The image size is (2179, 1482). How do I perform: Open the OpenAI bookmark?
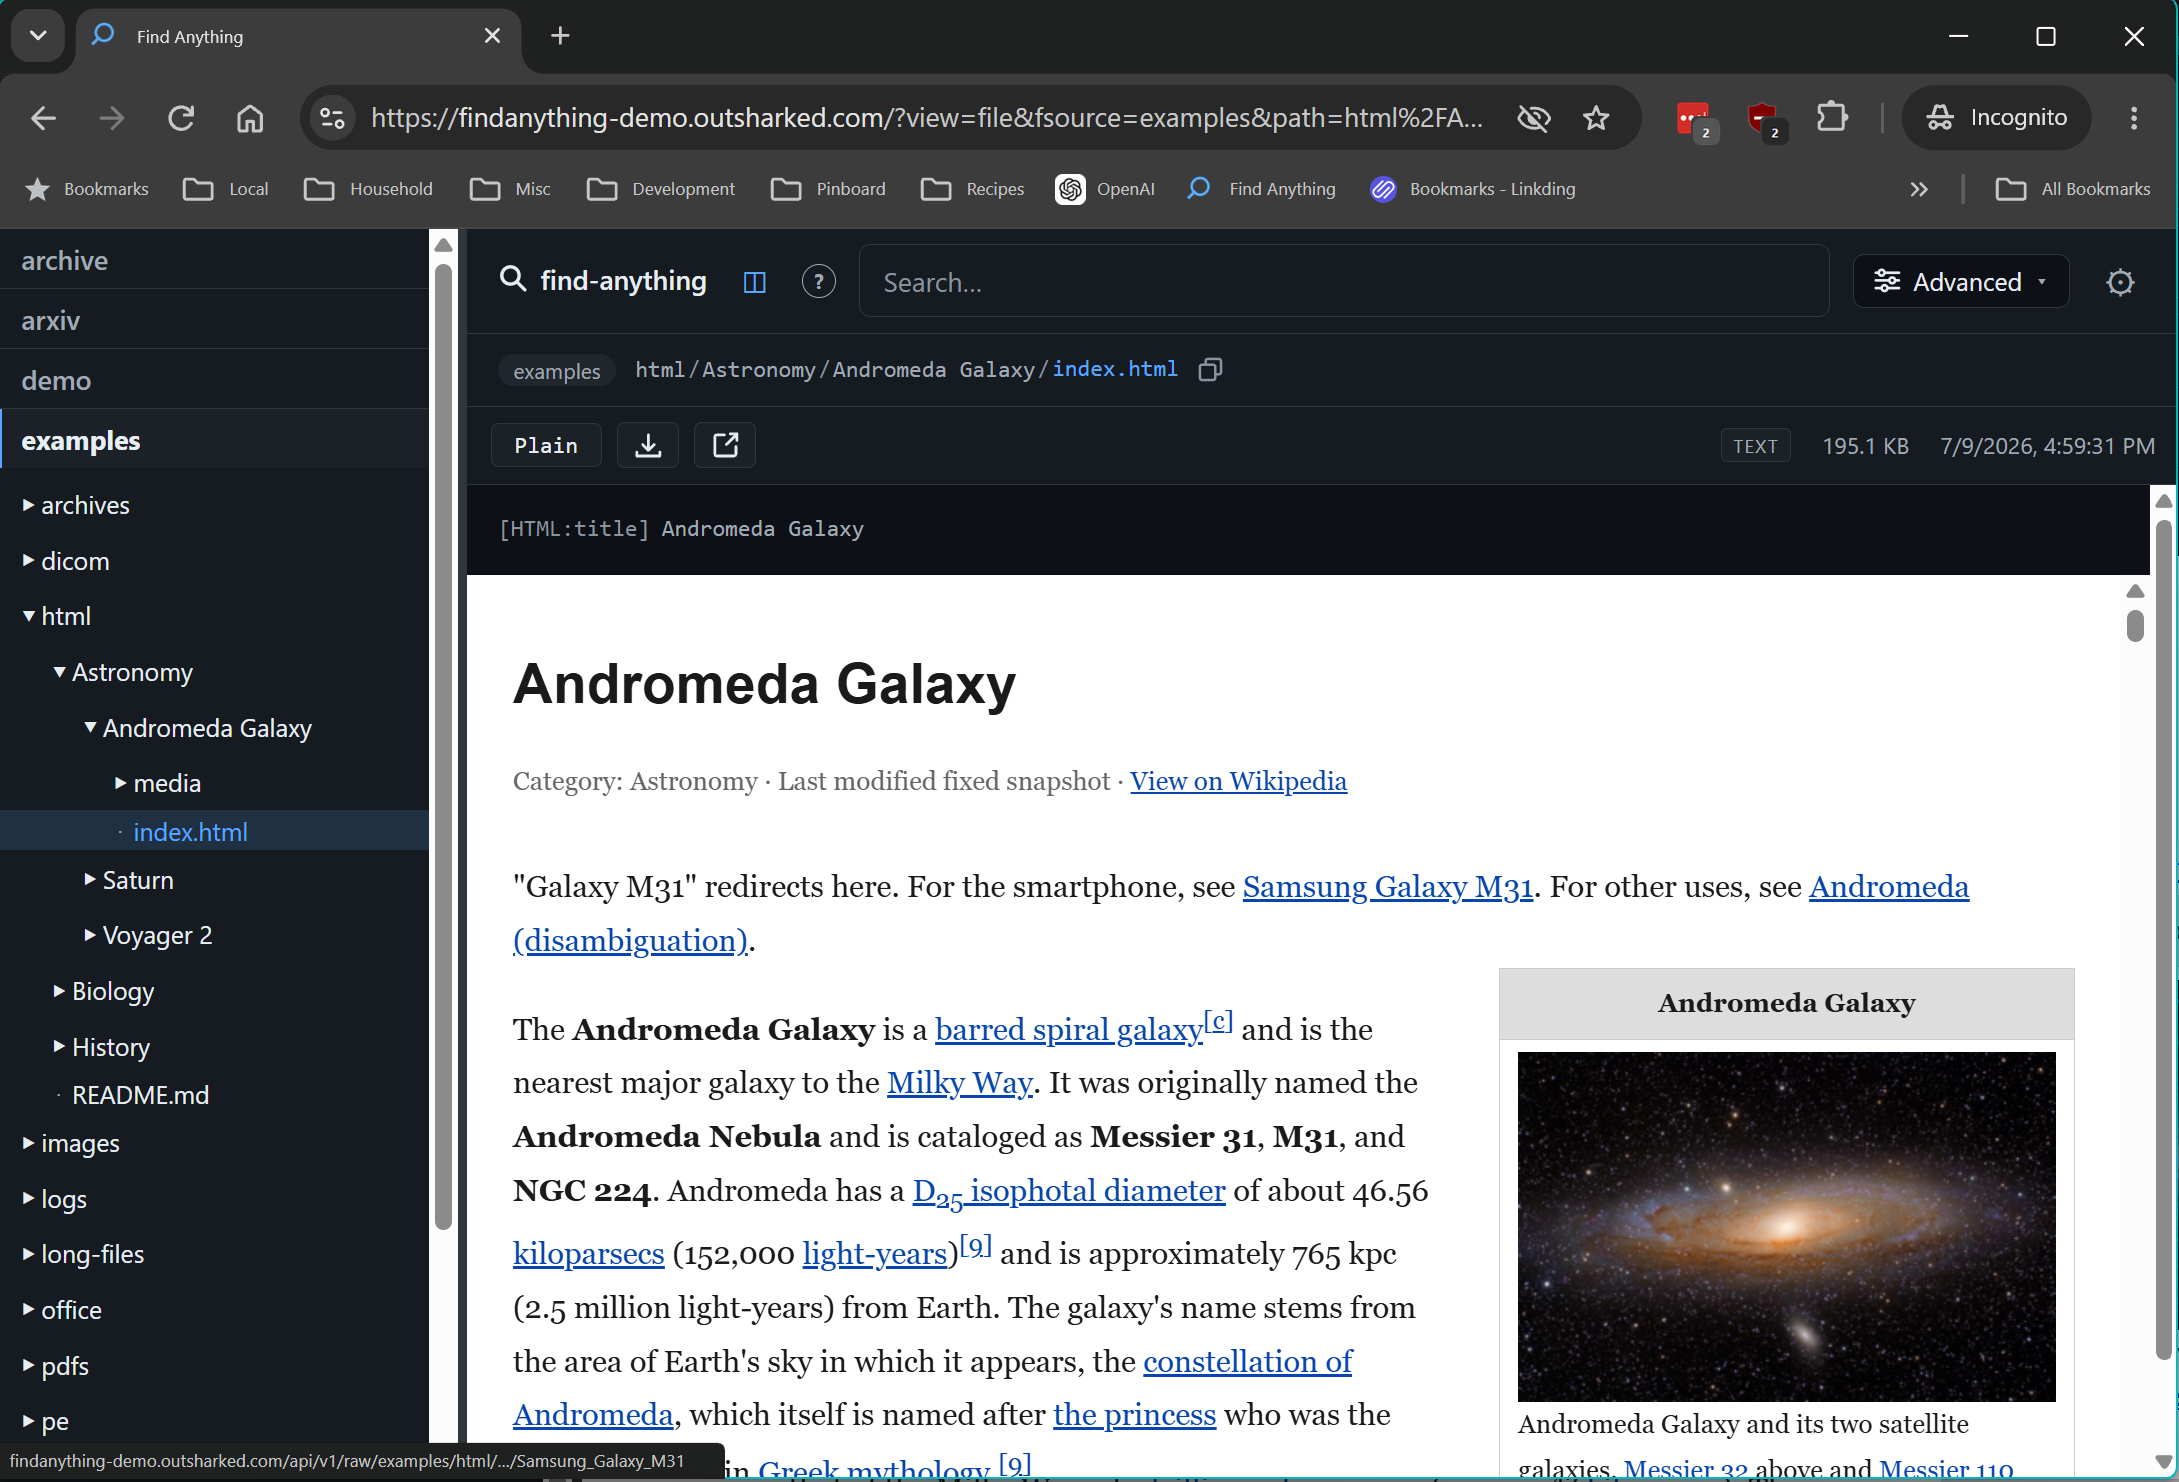point(1105,189)
